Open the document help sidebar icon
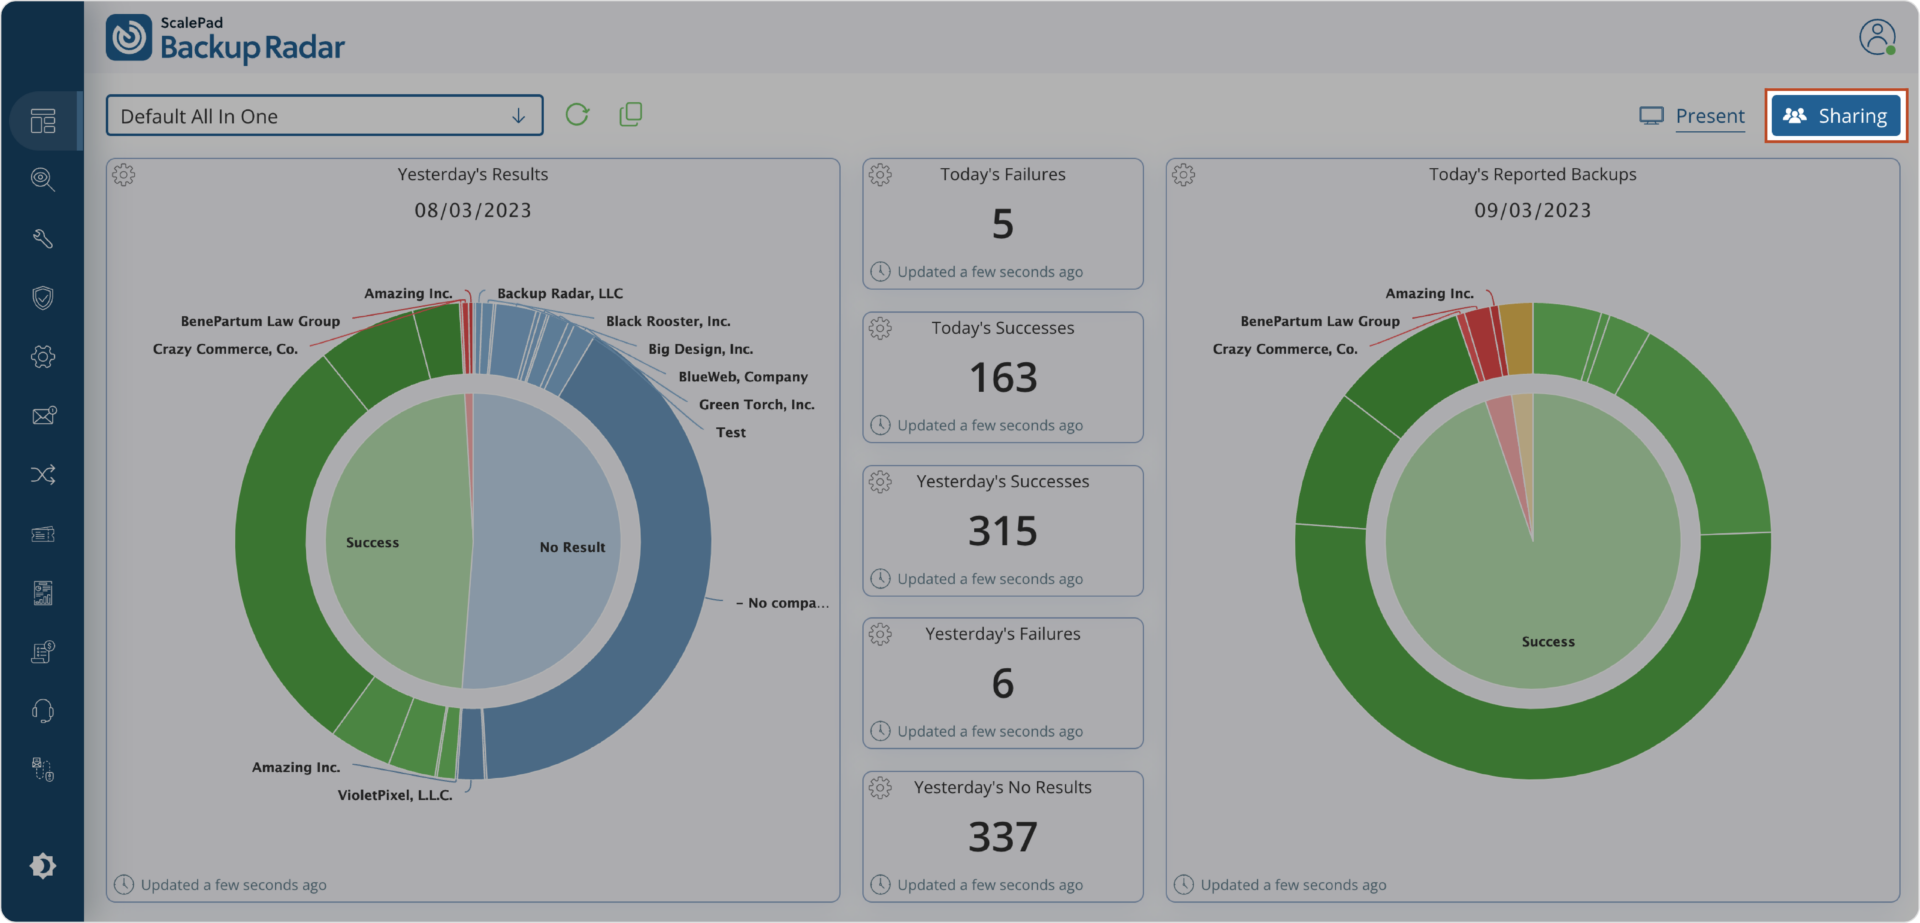This screenshot has height=923, width=1920. pyautogui.click(x=43, y=652)
